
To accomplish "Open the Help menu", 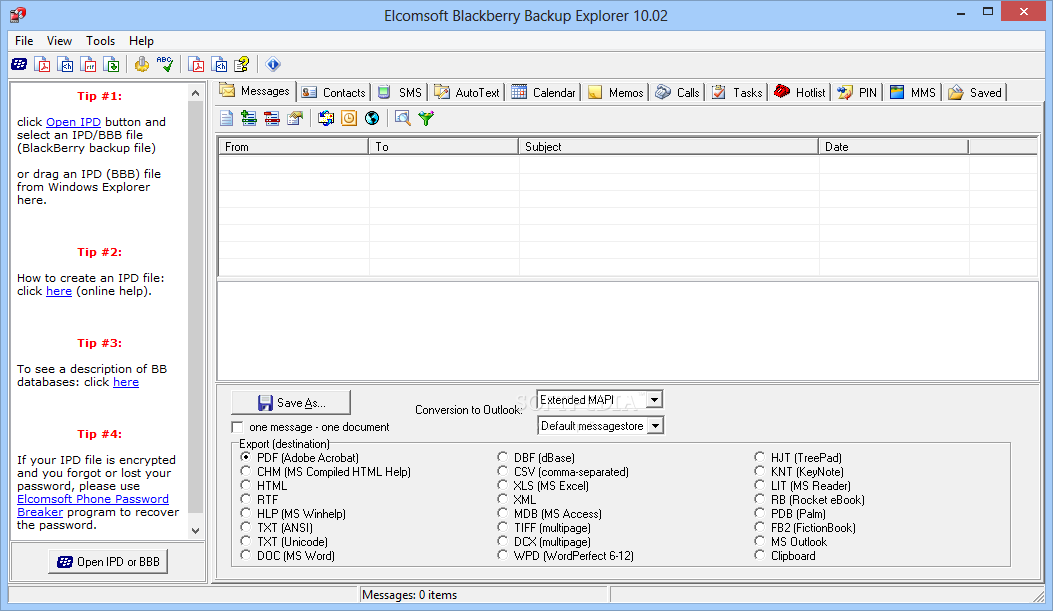I will point(141,41).
